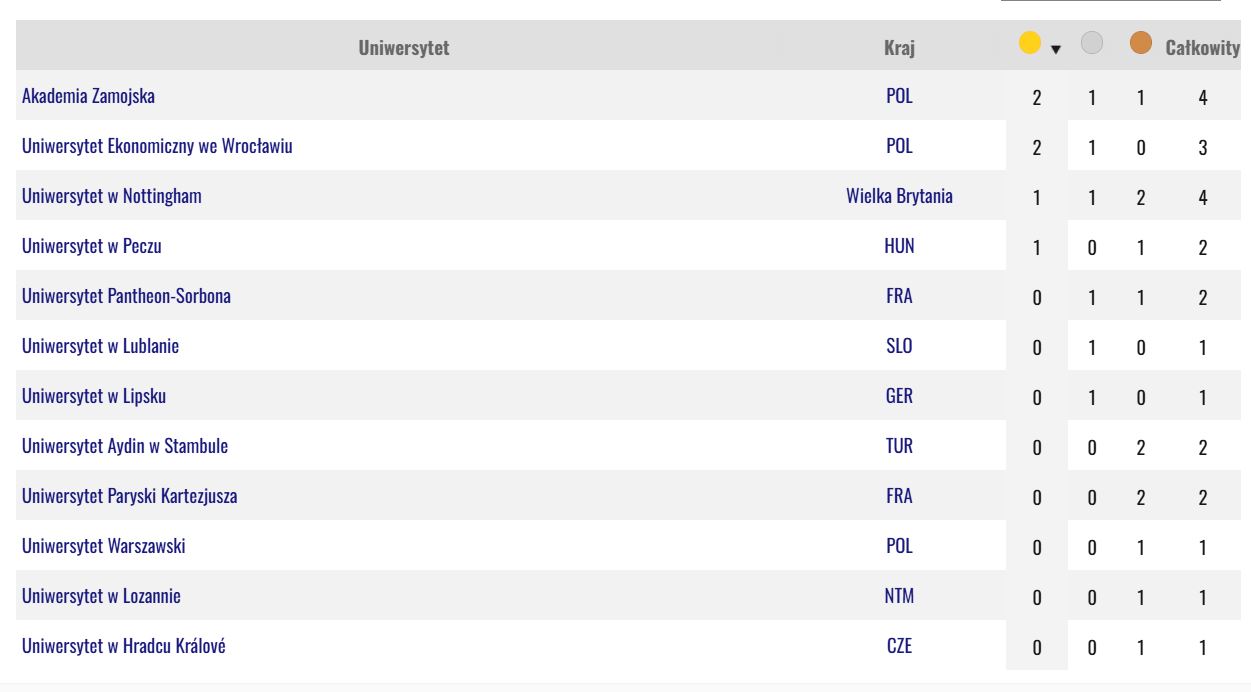Sort table by Kraj column header

tap(900, 46)
